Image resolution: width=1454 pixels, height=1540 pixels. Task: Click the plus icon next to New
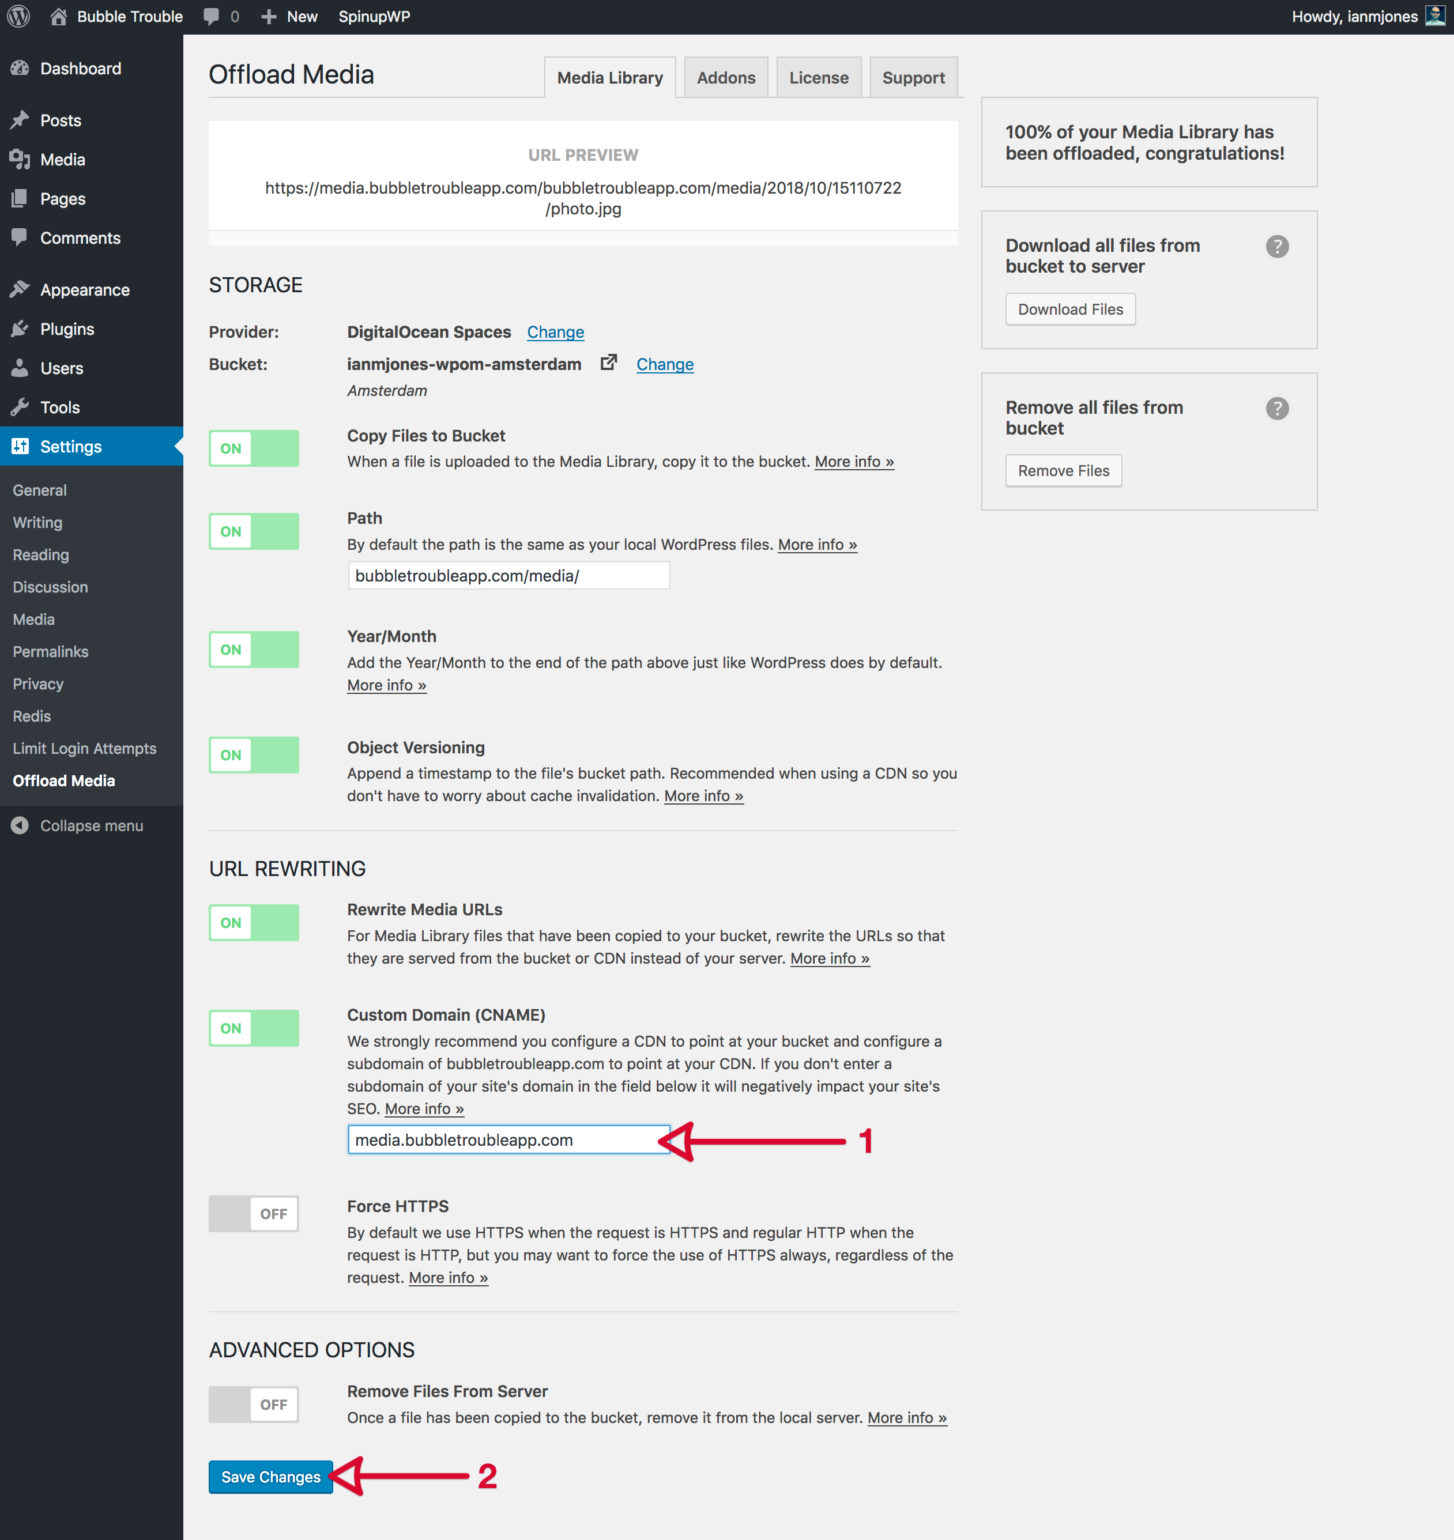click(x=269, y=17)
